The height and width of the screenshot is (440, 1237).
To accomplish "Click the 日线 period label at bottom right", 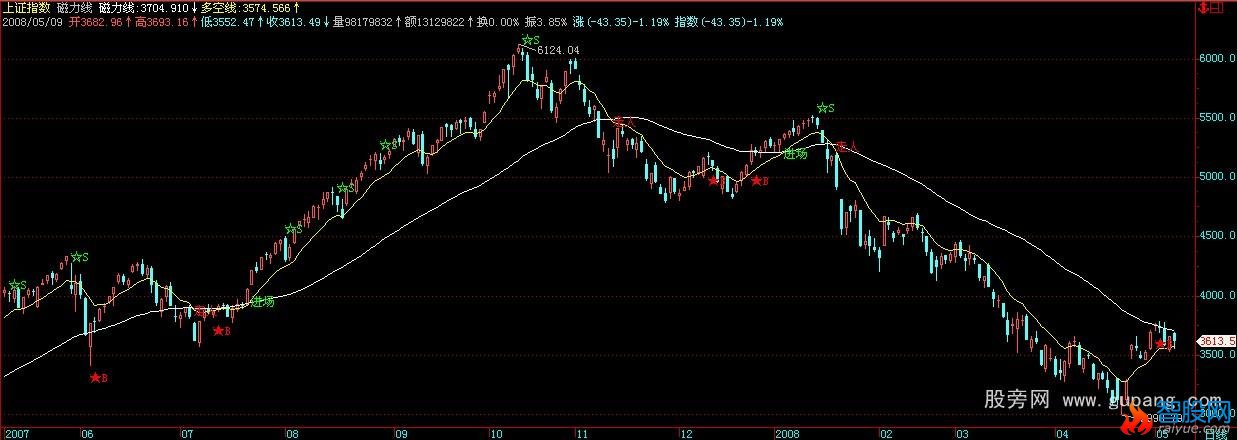I will [1215, 434].
